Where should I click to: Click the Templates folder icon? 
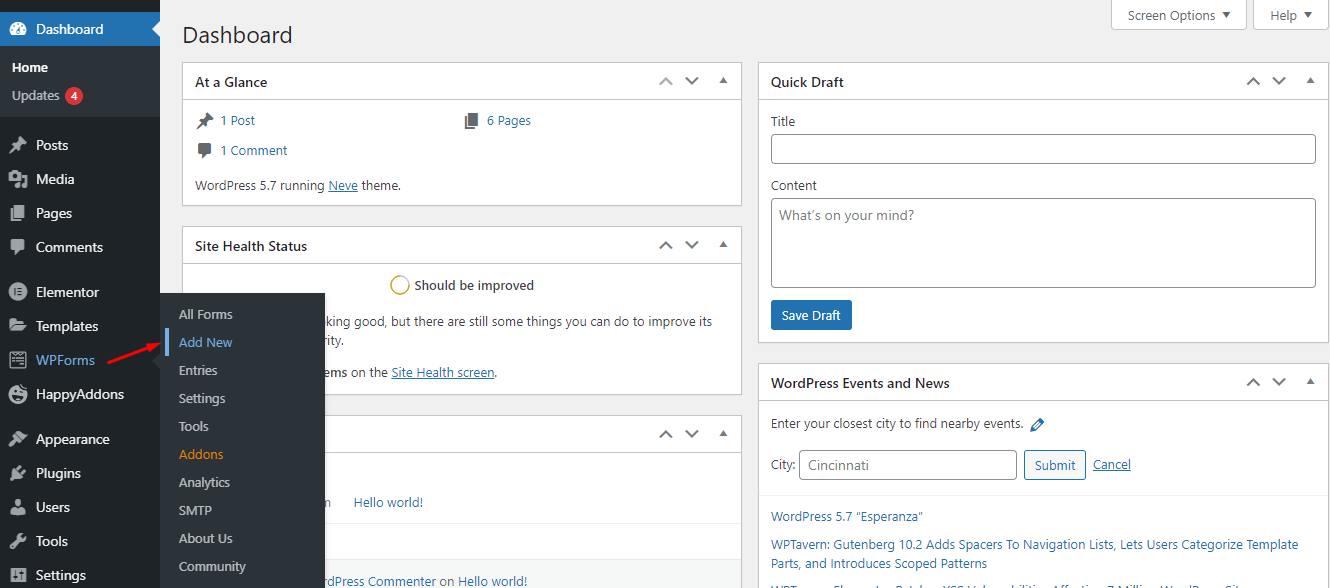point(18,326)
